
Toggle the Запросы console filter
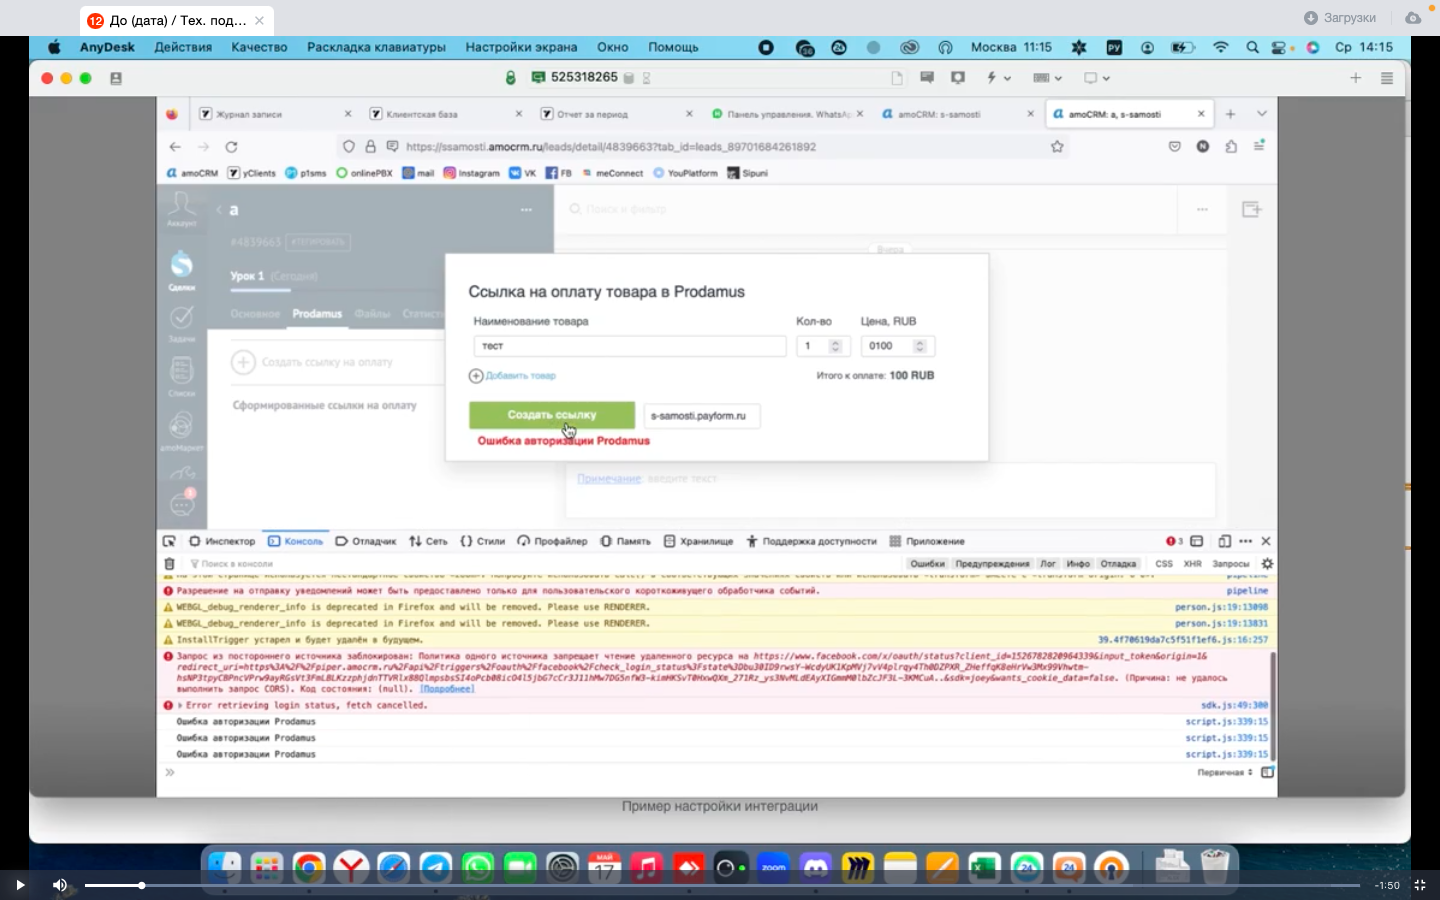pos(1231,564)
